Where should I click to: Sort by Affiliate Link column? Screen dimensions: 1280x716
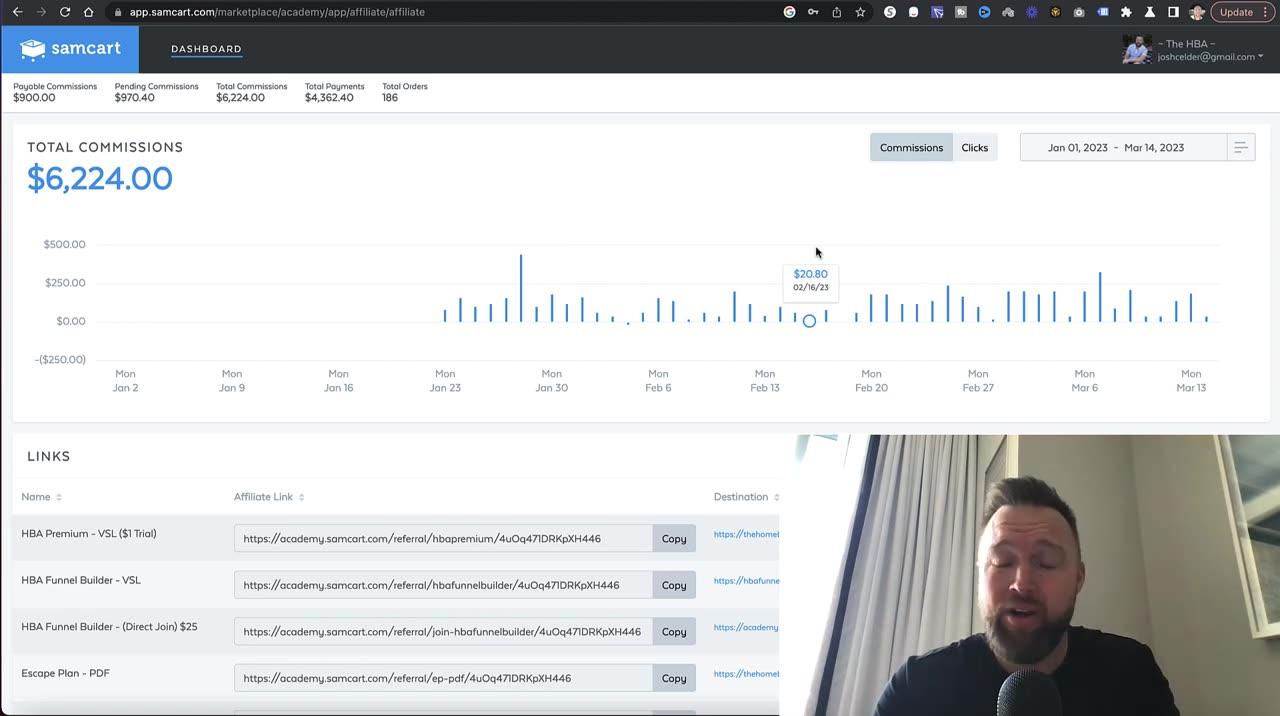pyautogui.click(x=269, y=497)
